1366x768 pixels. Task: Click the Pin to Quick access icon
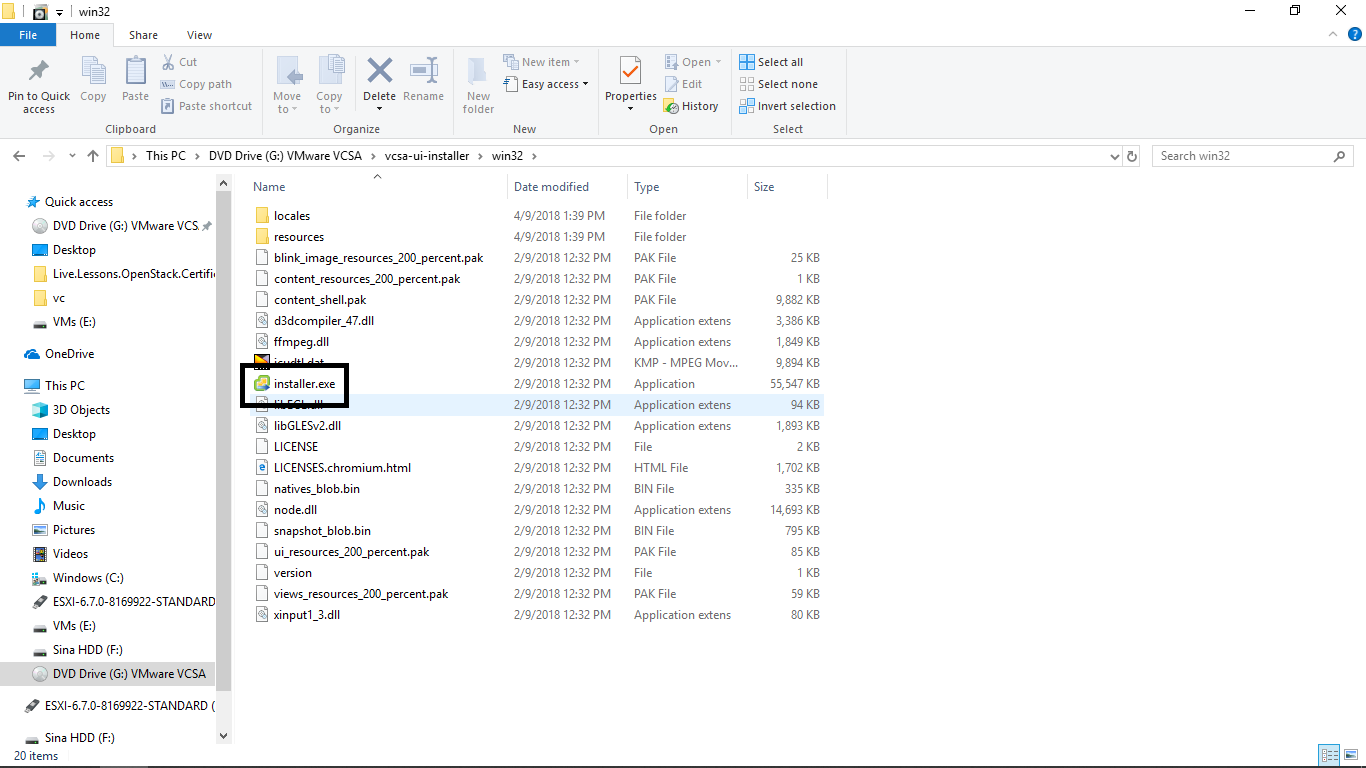tap(39, 74)
